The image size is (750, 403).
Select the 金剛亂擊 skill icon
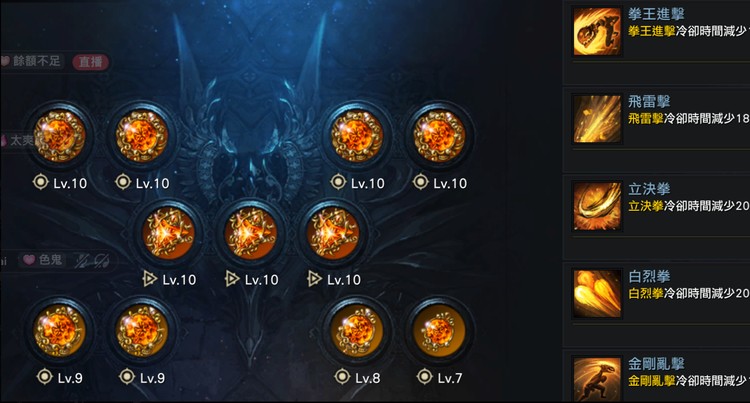tap(596, 380)
